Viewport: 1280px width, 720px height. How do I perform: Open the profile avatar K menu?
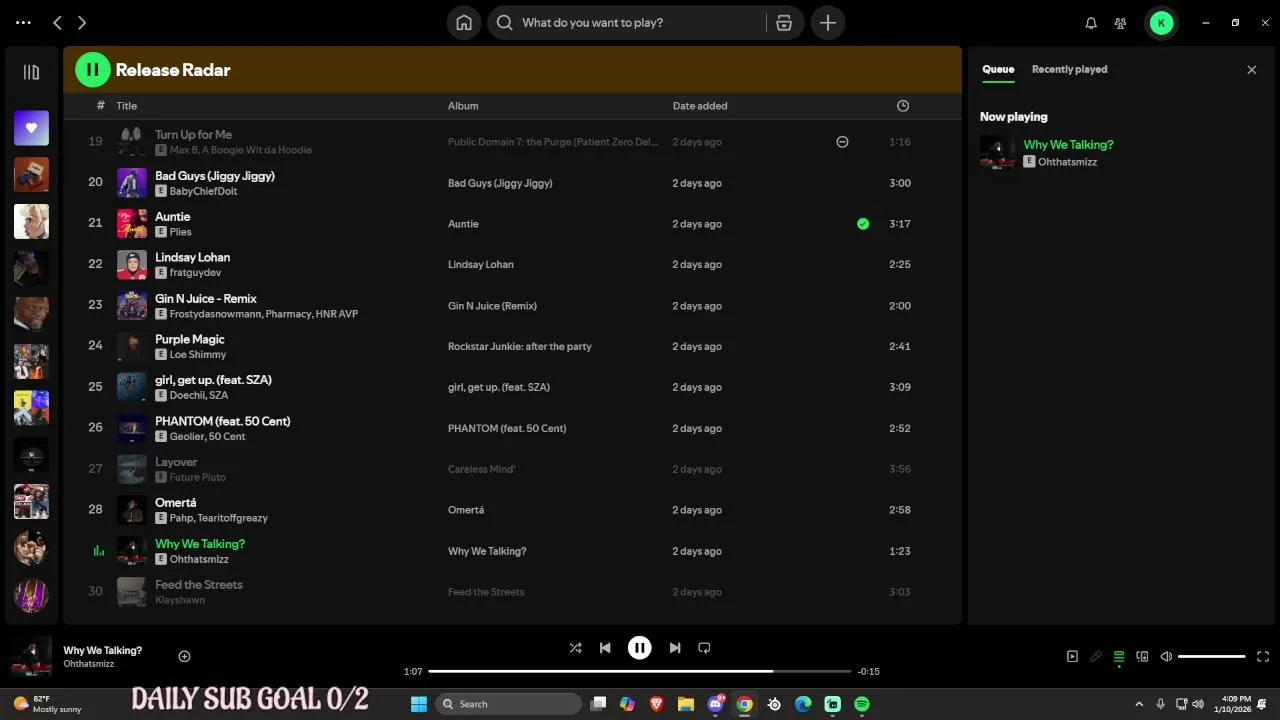click(x=1161, y=22)
